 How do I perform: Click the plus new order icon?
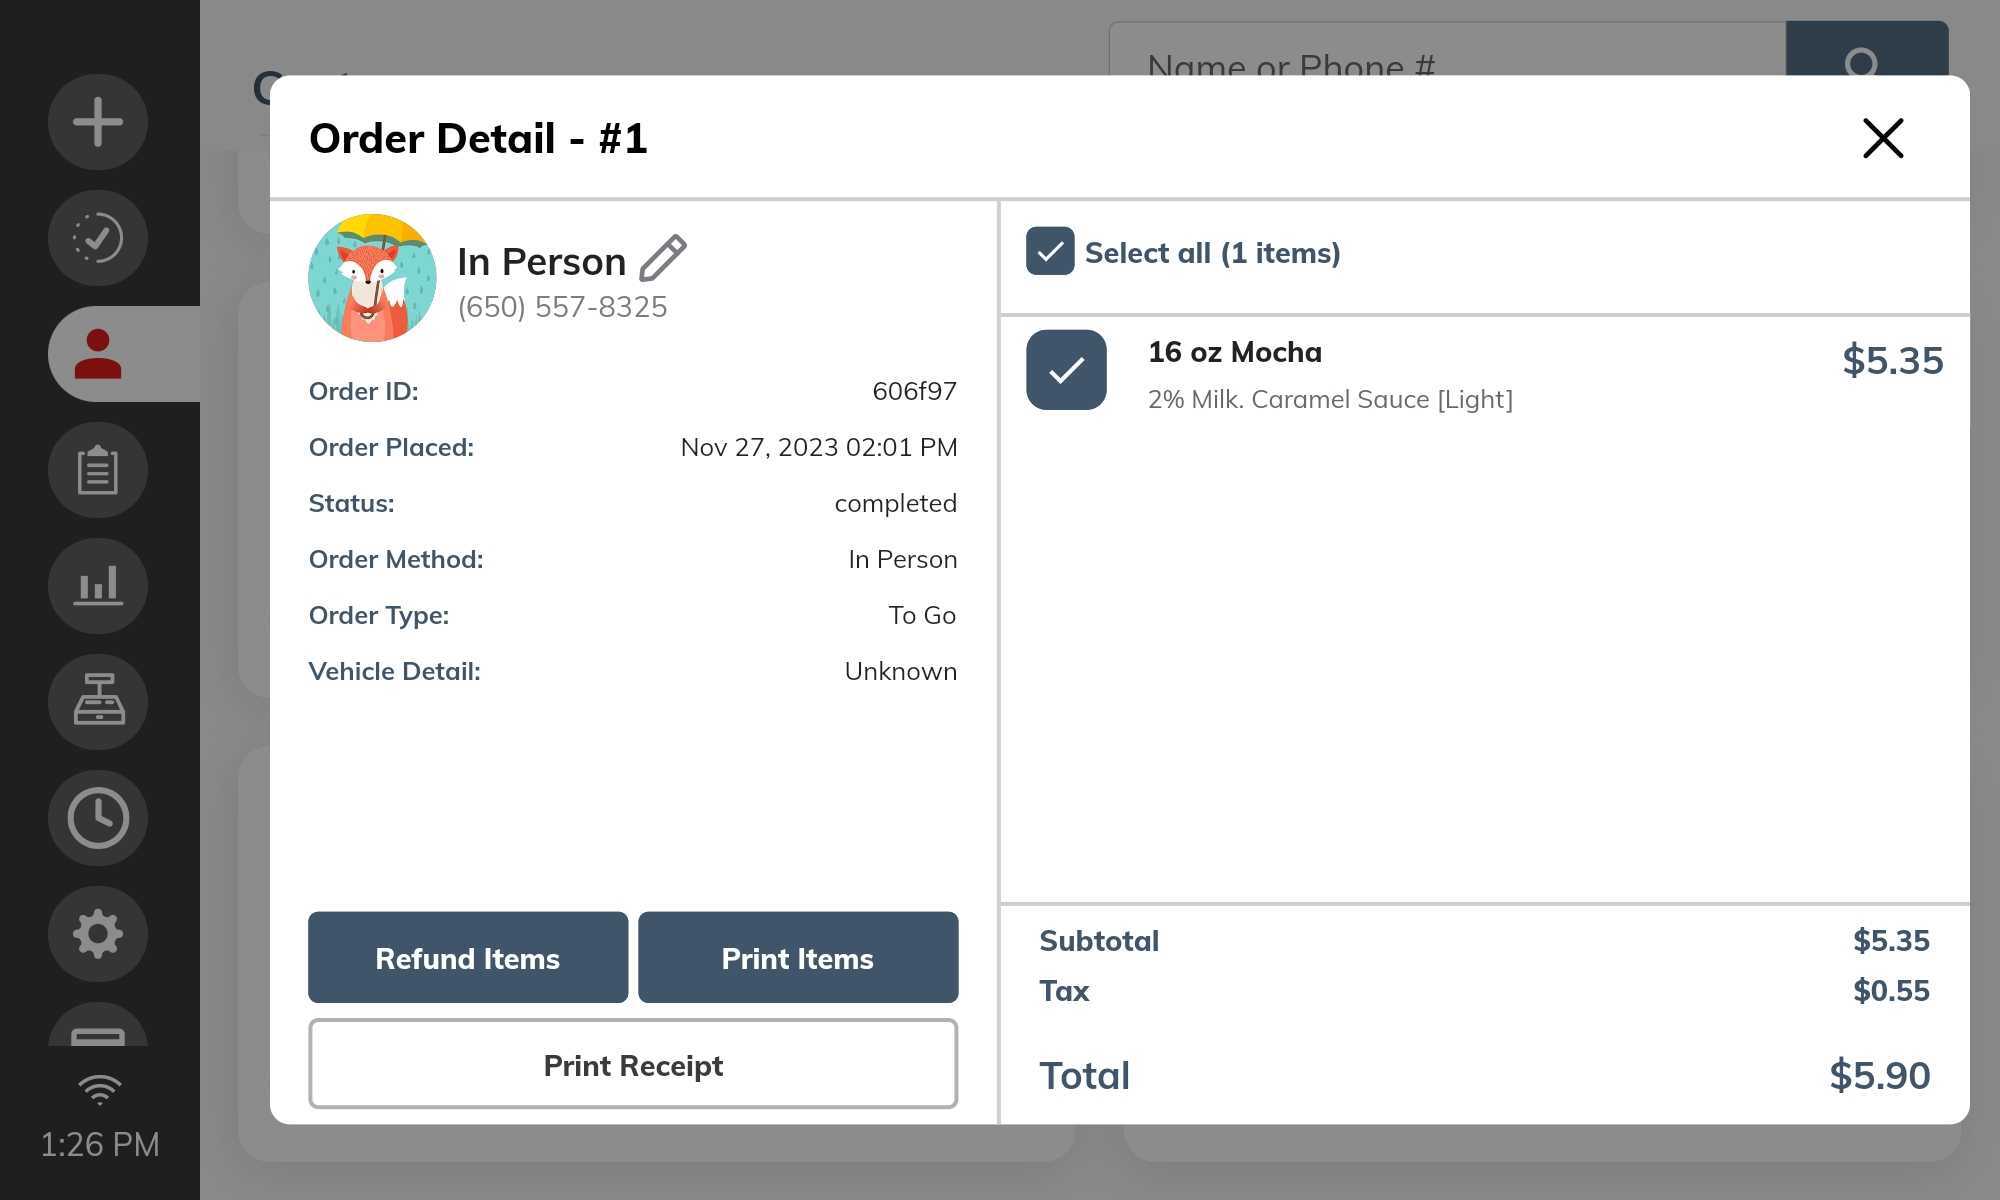pos(98,122)
